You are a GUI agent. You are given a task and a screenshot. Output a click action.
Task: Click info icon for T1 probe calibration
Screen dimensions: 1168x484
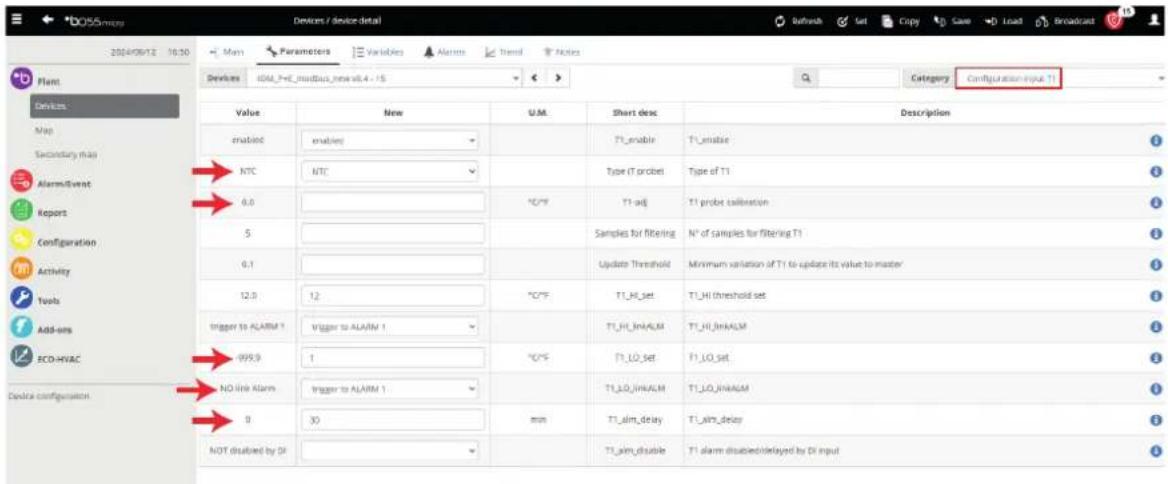tap(1157, 203)
